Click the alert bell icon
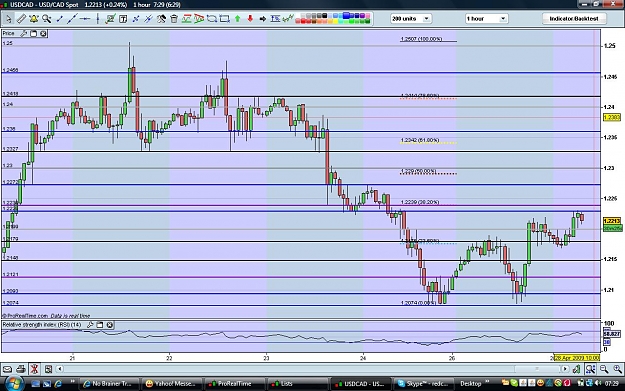 34,19
